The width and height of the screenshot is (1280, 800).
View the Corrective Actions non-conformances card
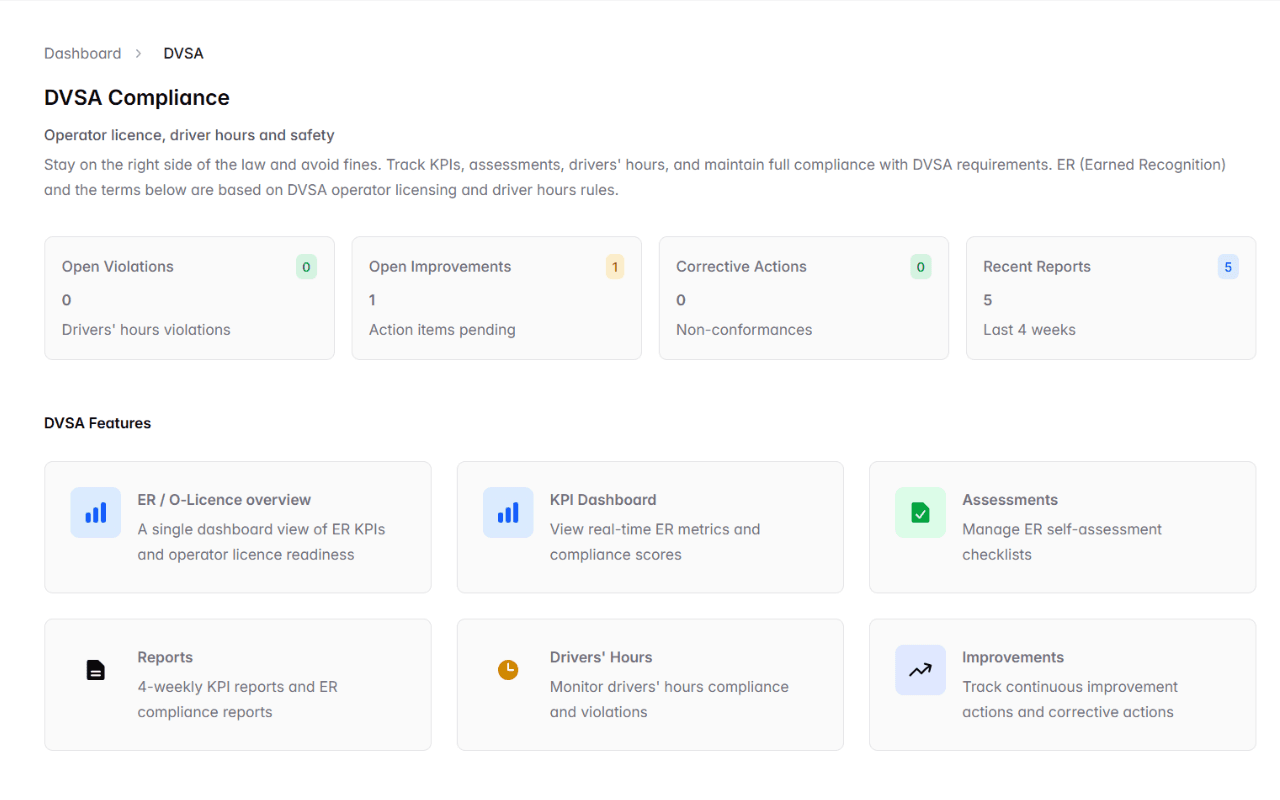click(803, 298)
